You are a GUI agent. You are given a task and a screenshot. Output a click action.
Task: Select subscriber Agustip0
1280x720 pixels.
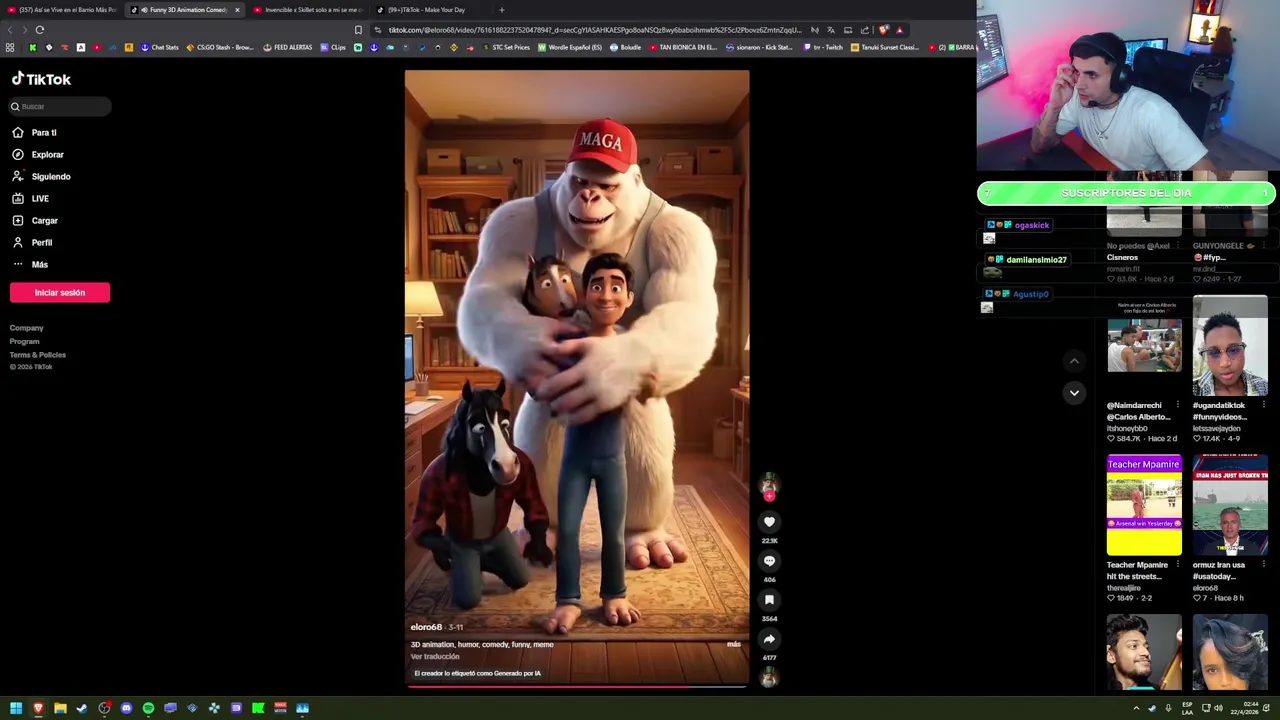(x=1030, y=294)
